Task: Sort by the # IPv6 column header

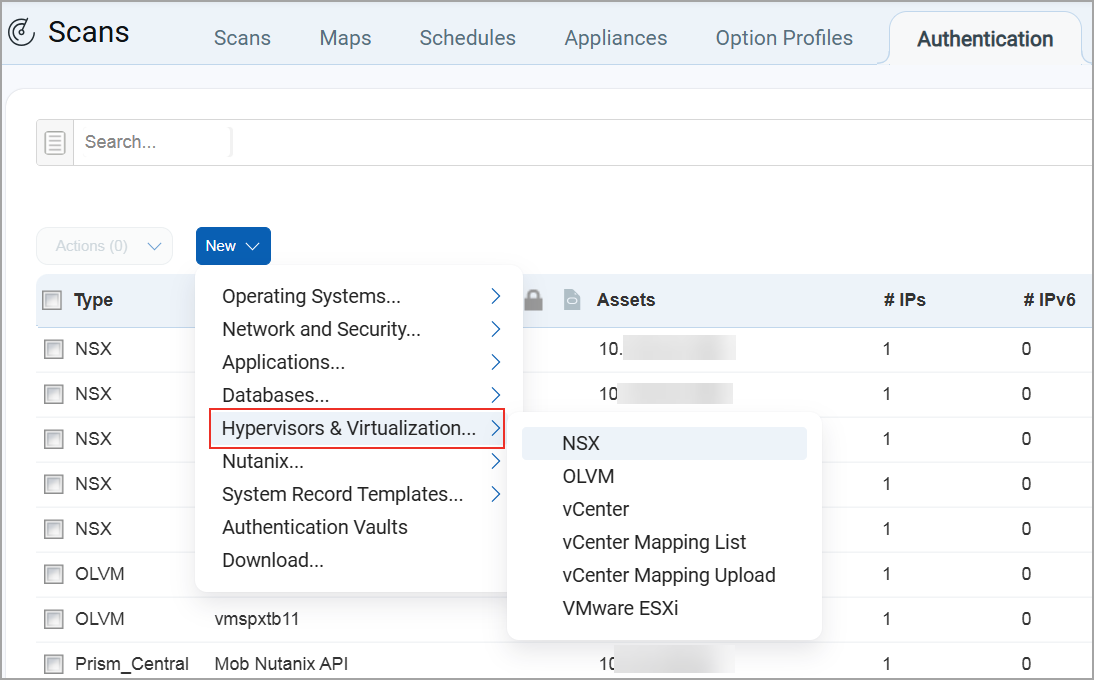Action: (1049, 300)
